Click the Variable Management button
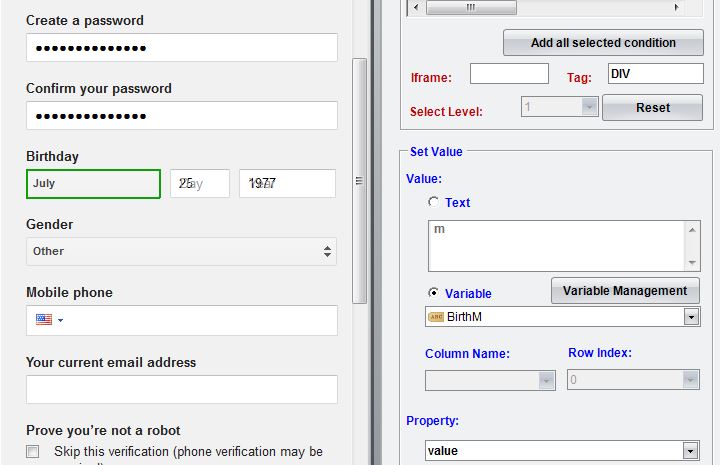The image size is (720, 465). (x=625, y=291)
